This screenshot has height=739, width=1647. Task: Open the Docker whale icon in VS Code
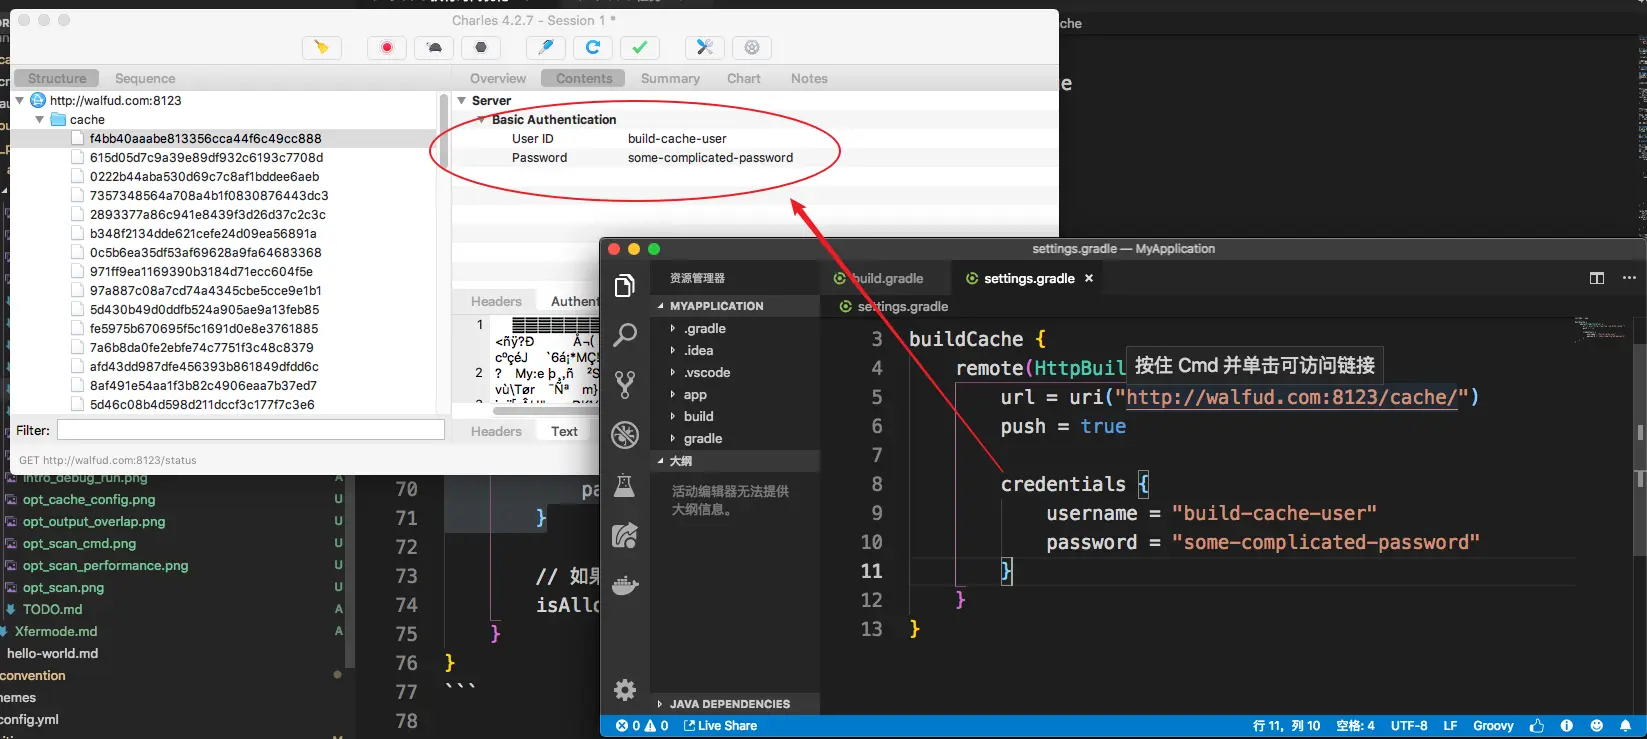click(625, 586)
